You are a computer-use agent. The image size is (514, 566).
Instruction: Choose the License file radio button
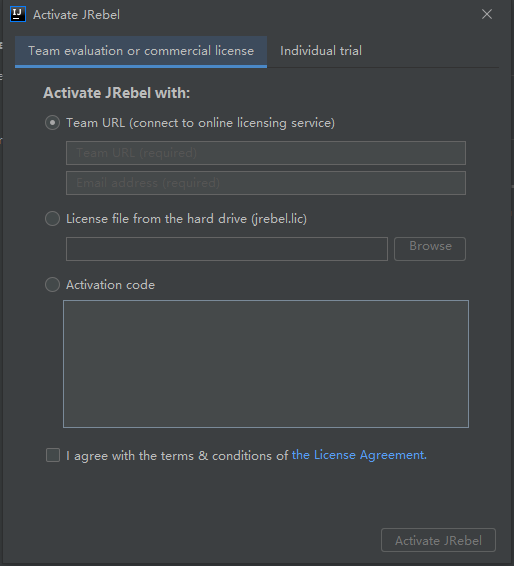(x=52, y=219)
